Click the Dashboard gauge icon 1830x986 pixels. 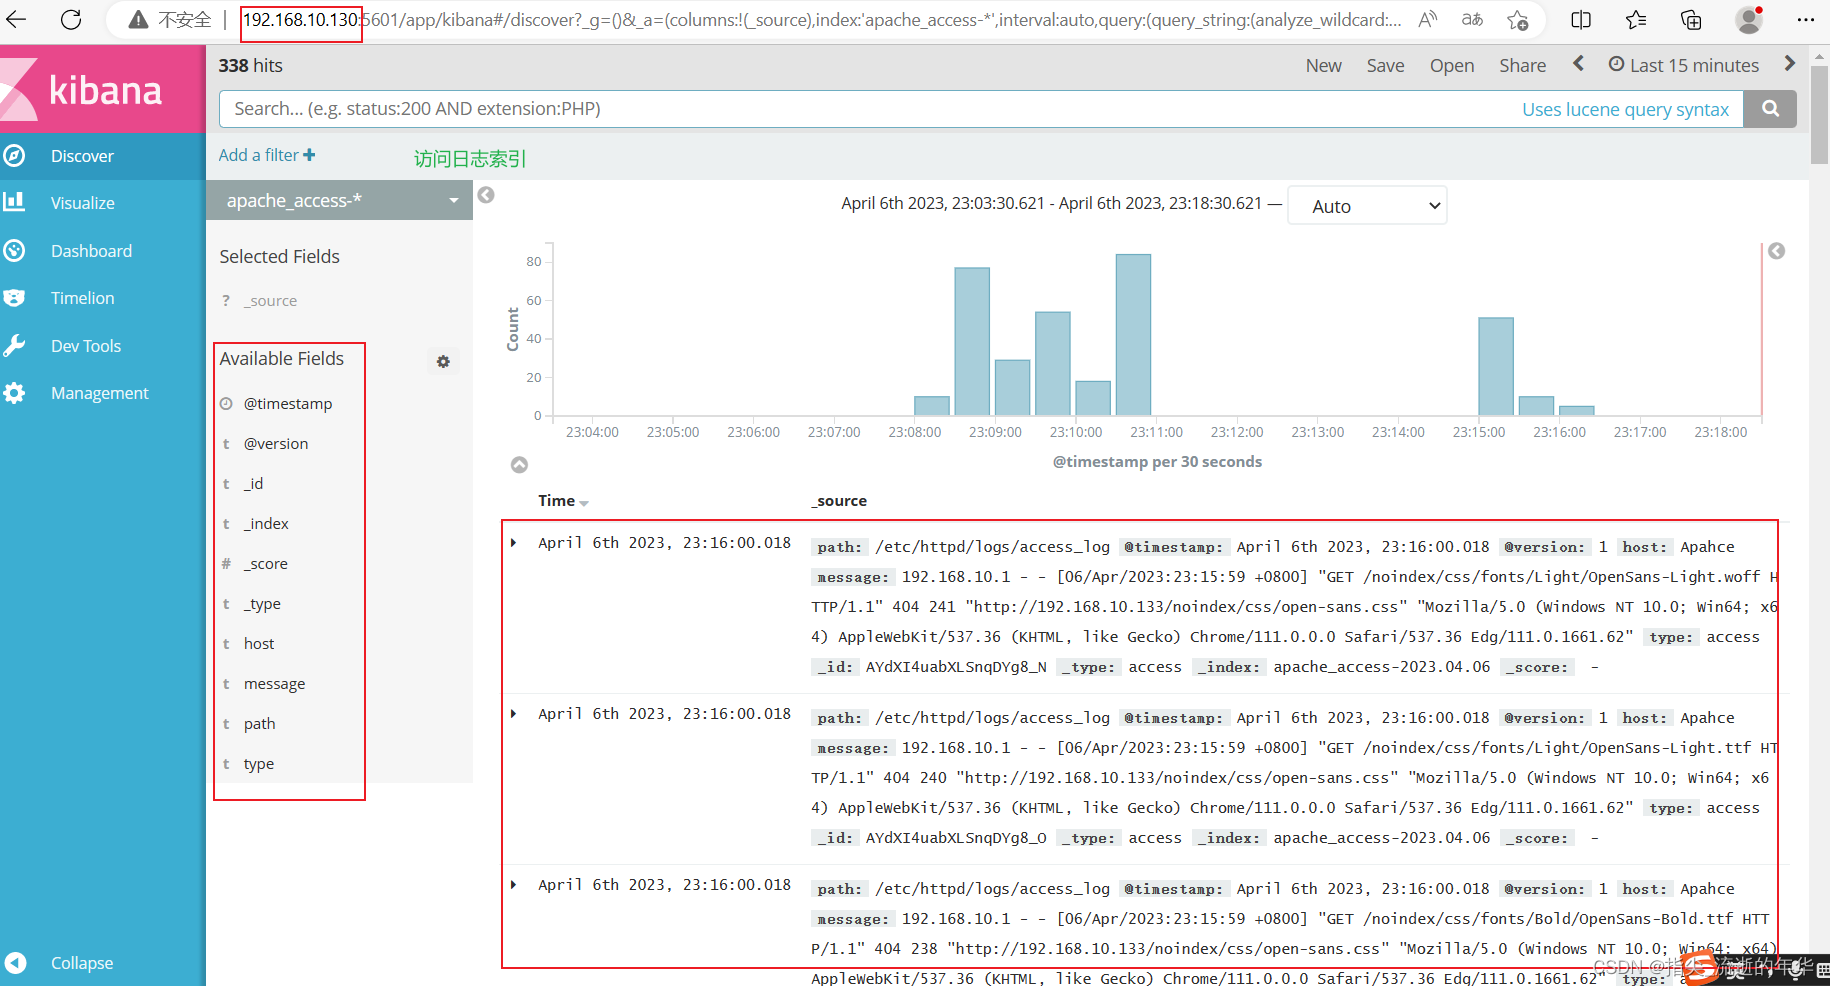(14, 250)
